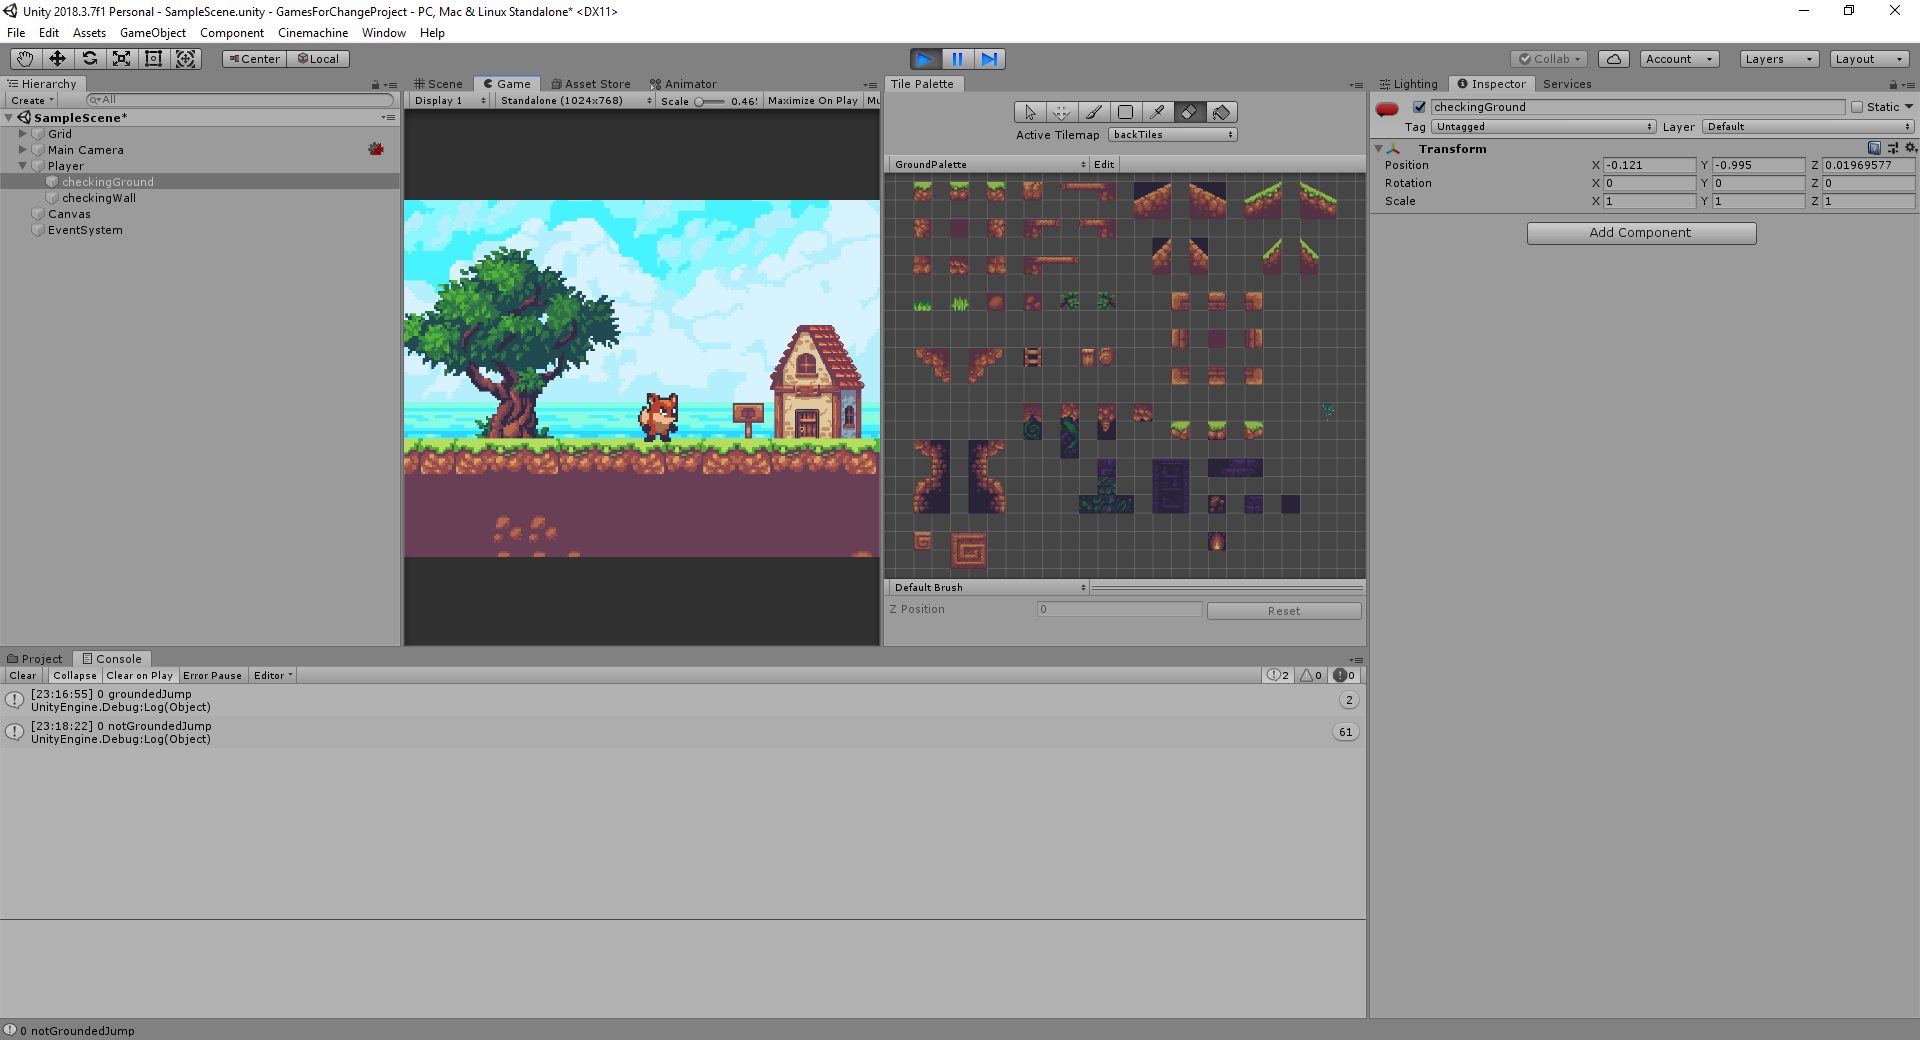The width and height of the screenshot is (1920, 1040).
Task: Open the GroundPalette dropdown
Action: click(x=988, y=164)
